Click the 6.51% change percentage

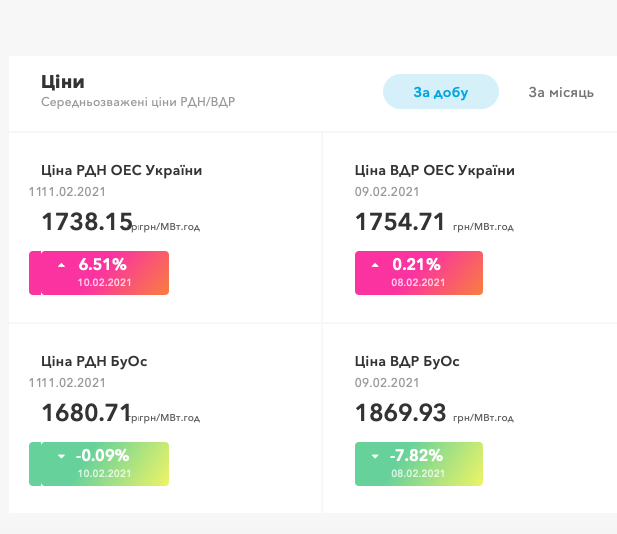103,265
